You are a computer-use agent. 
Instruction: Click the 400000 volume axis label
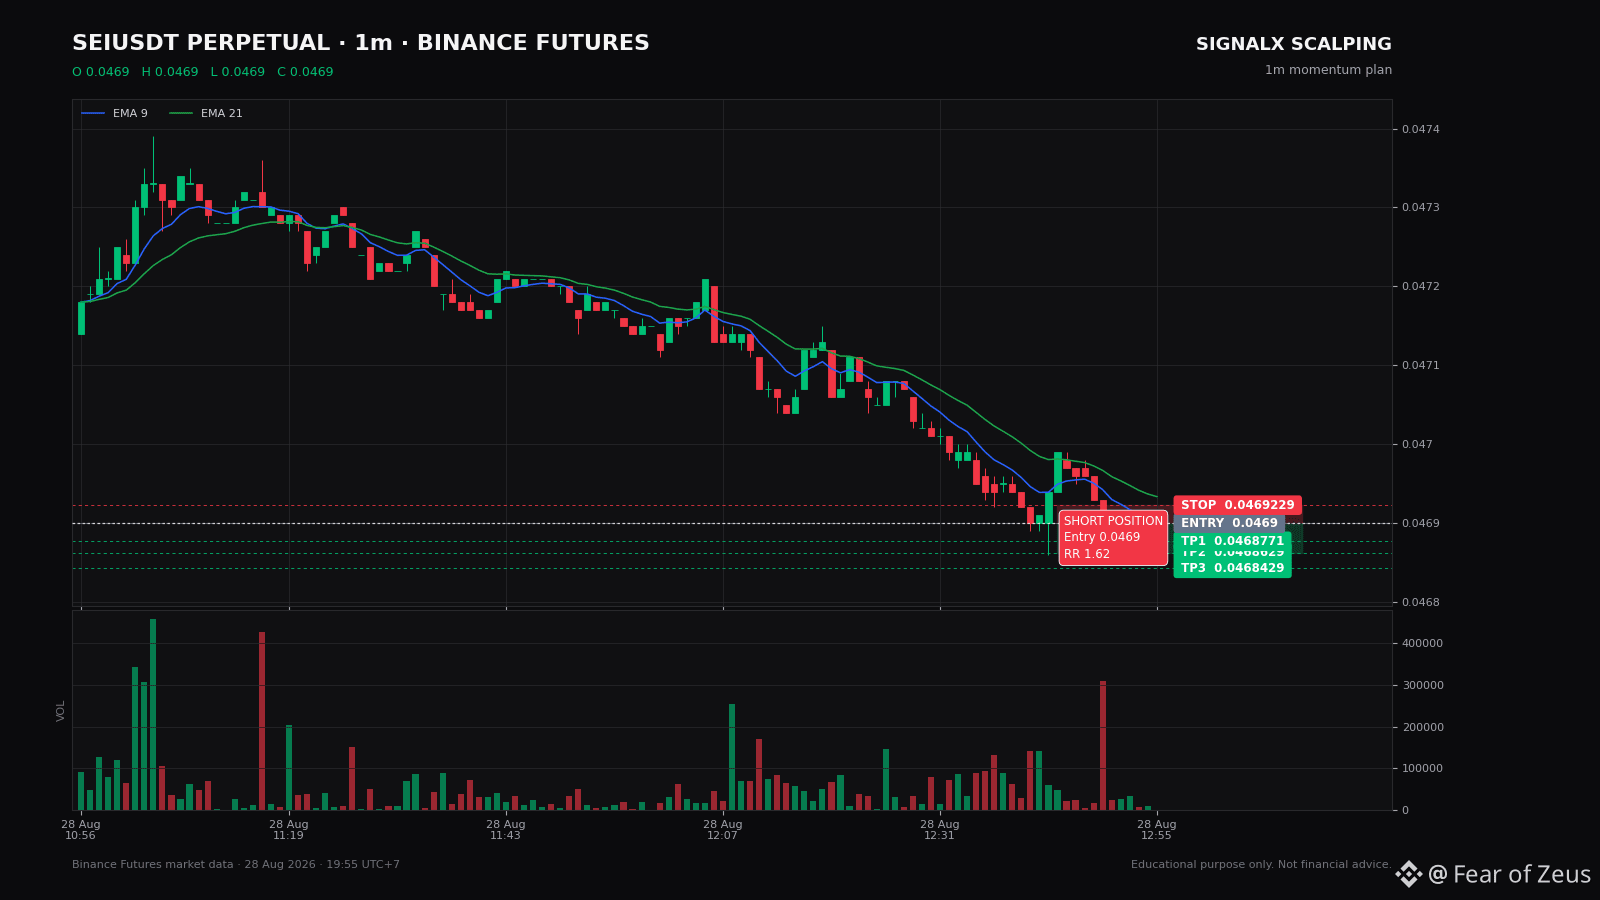click(x=1422, y=644)
